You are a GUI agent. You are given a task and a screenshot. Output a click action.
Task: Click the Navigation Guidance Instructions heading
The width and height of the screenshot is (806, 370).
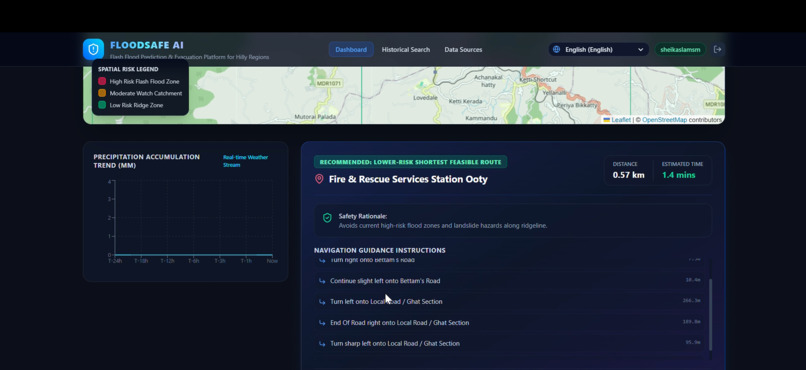click(380, 250)
